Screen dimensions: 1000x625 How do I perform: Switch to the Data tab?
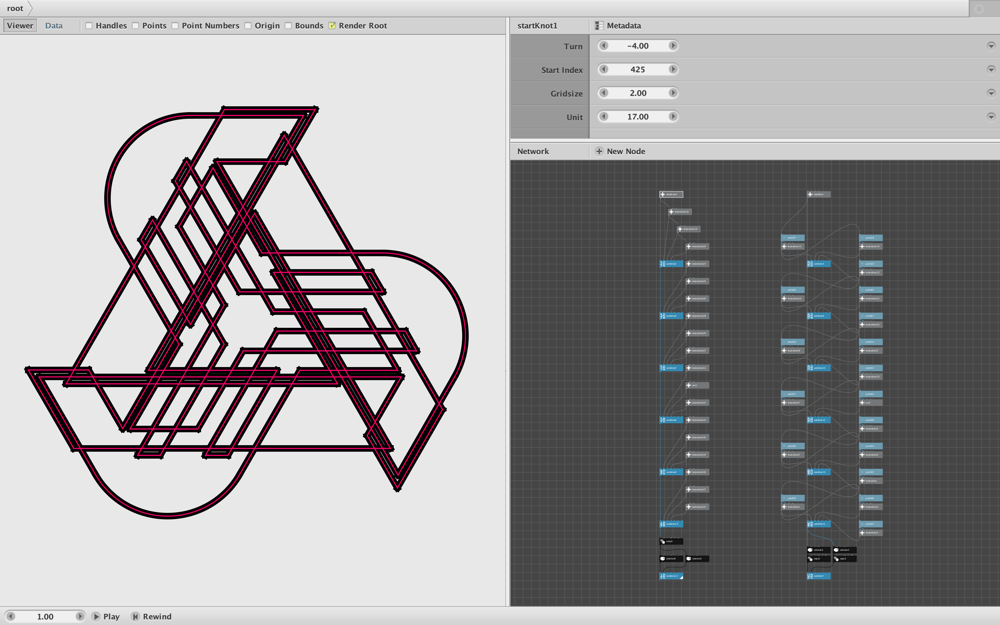click(x=54, y=26)
